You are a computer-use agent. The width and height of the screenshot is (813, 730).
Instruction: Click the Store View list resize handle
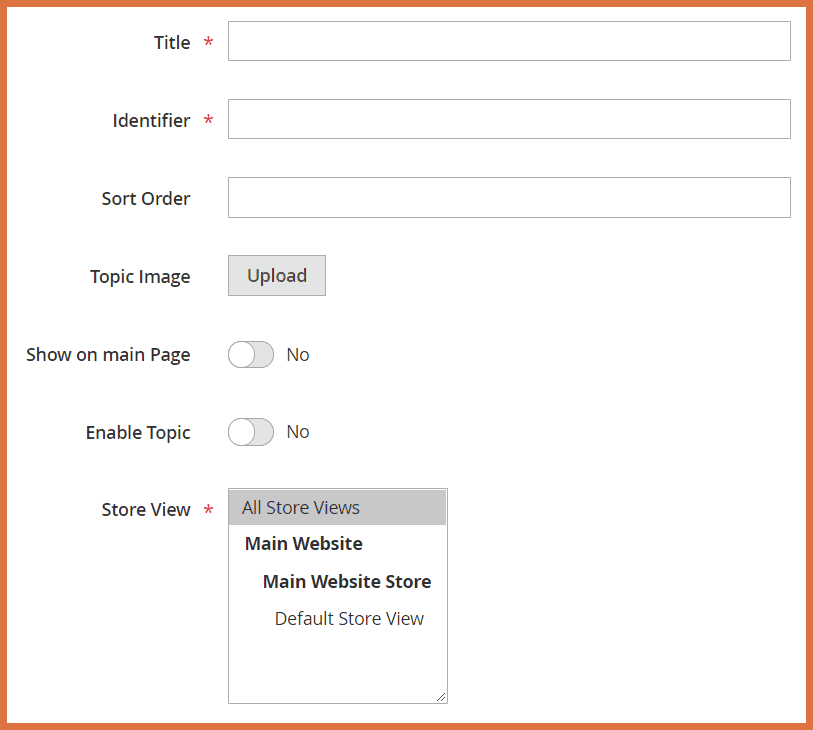tap(441, 697)
